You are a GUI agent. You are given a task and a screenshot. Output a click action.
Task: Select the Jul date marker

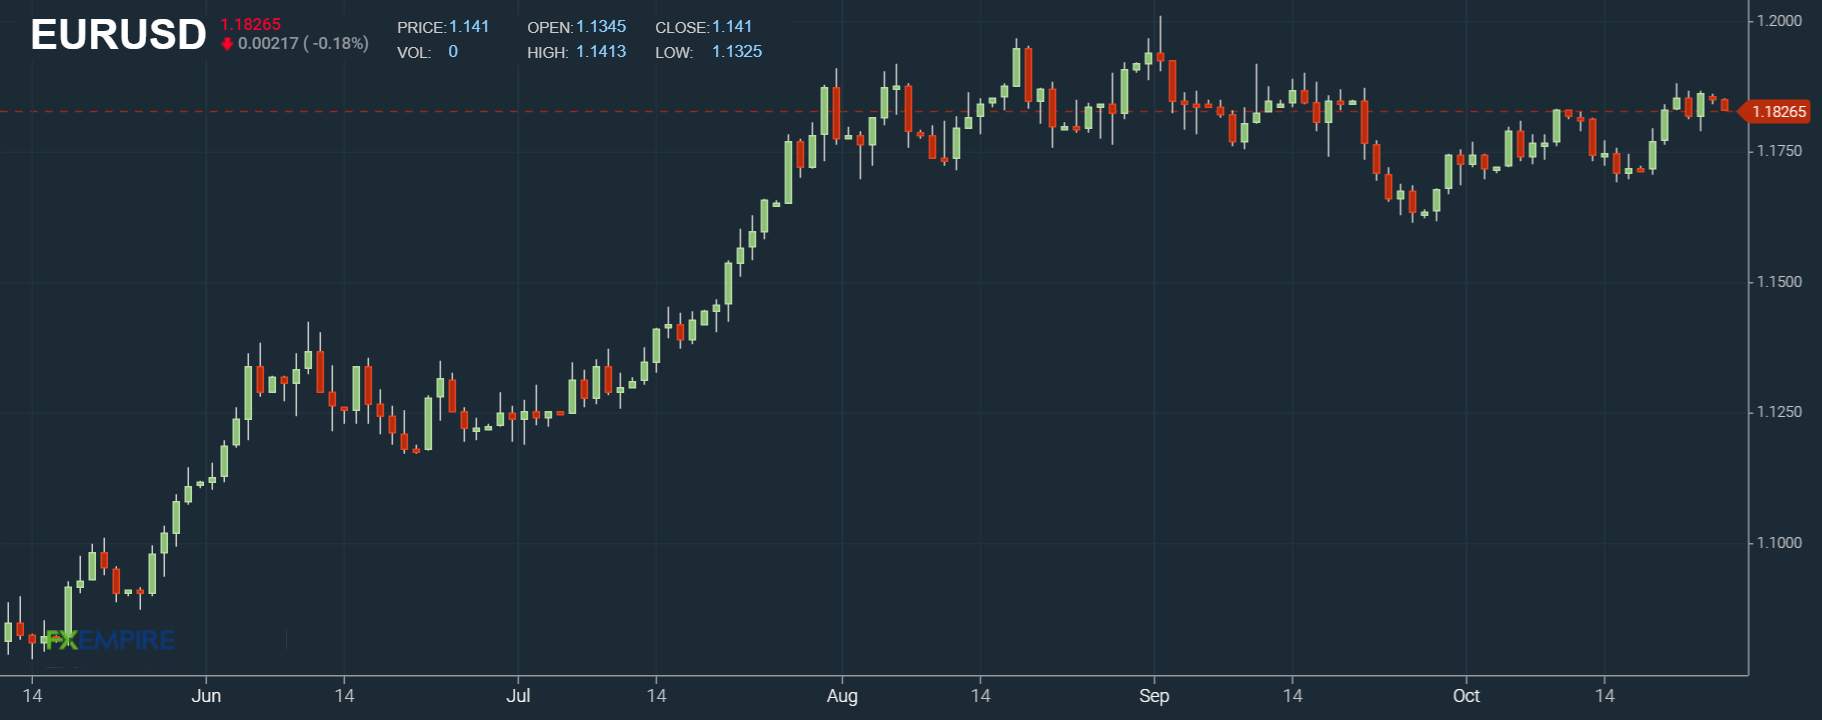click(518, 696)
